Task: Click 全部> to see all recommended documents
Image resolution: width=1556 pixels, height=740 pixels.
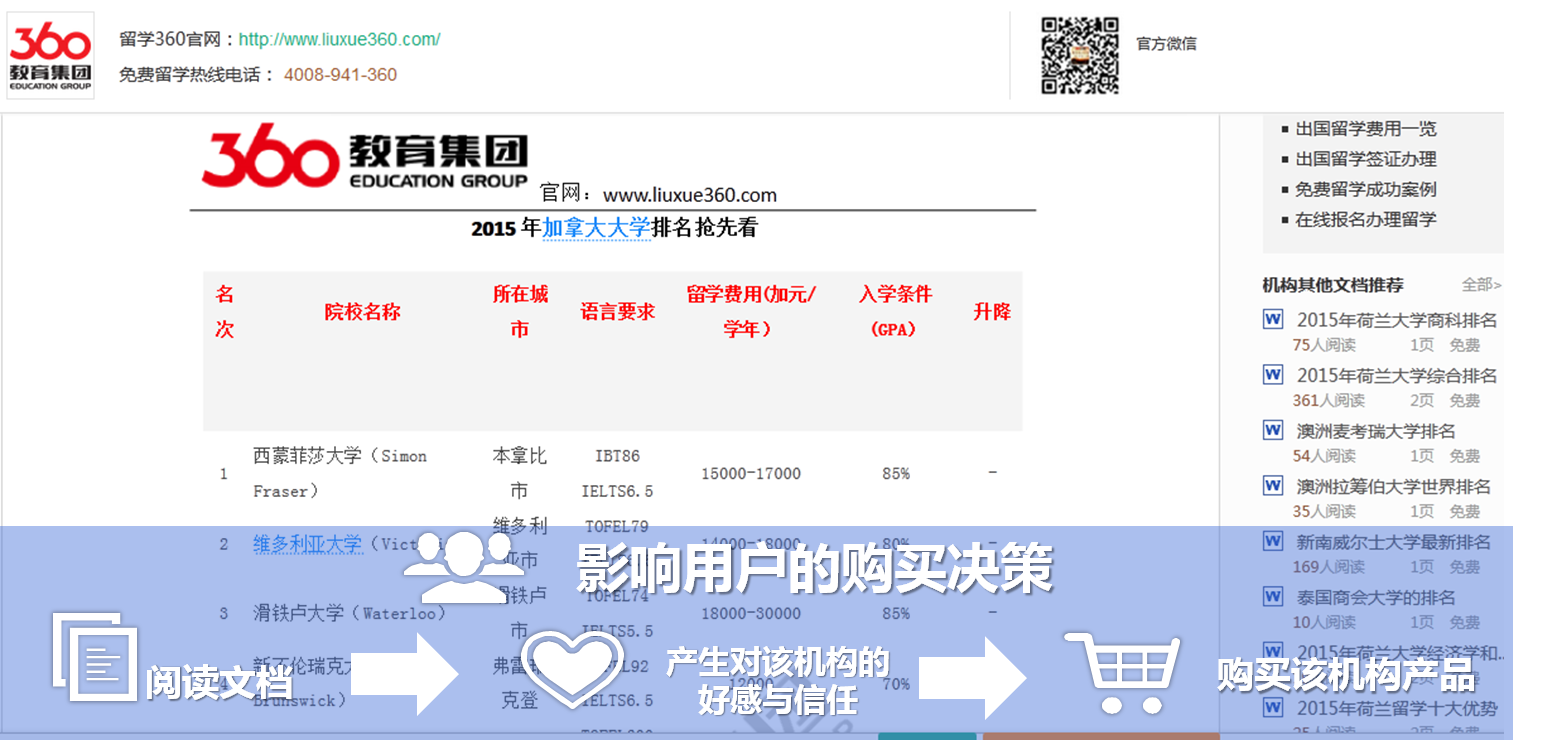Action: (x=1481, y=285)
